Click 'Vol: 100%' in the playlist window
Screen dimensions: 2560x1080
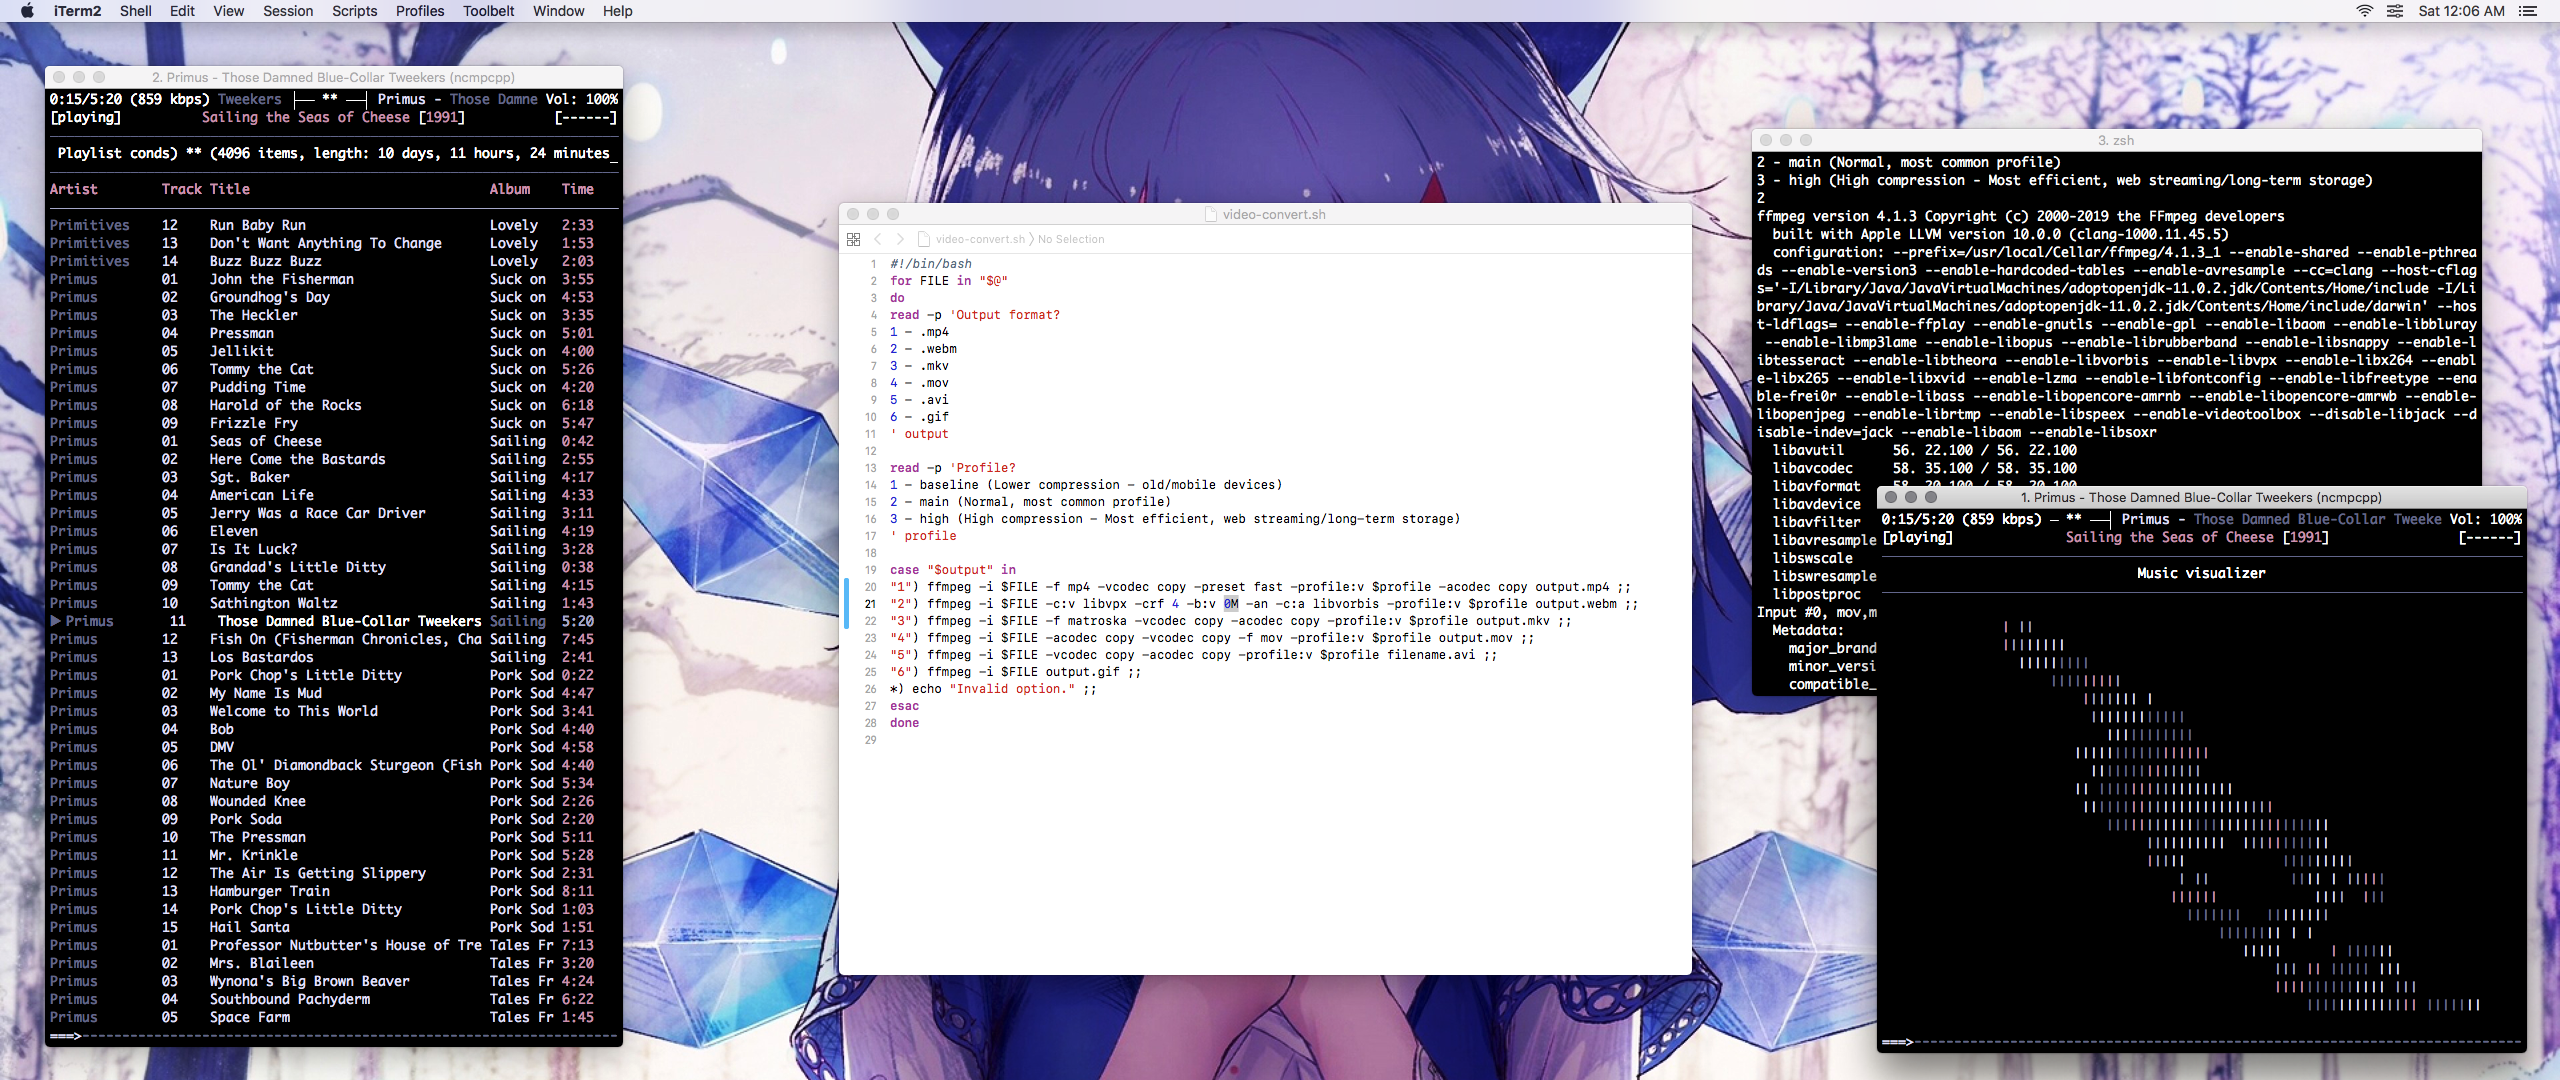click(581, 99)
